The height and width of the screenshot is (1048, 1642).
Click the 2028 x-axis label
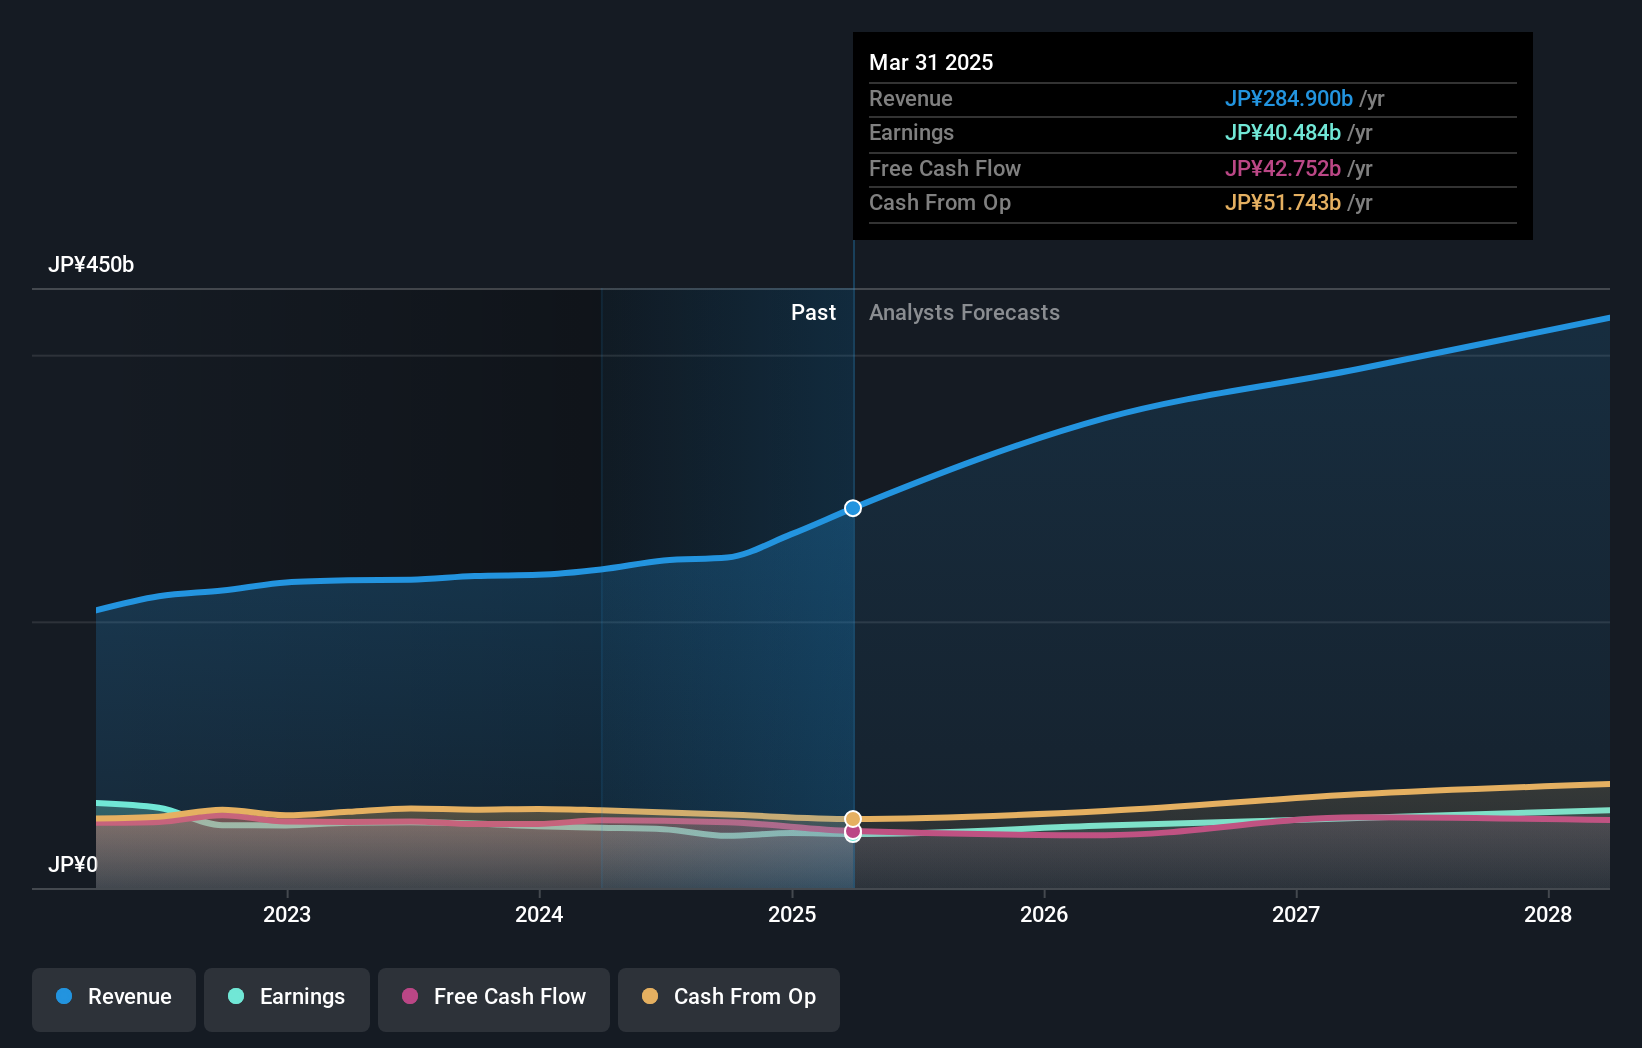(1548, 914)
